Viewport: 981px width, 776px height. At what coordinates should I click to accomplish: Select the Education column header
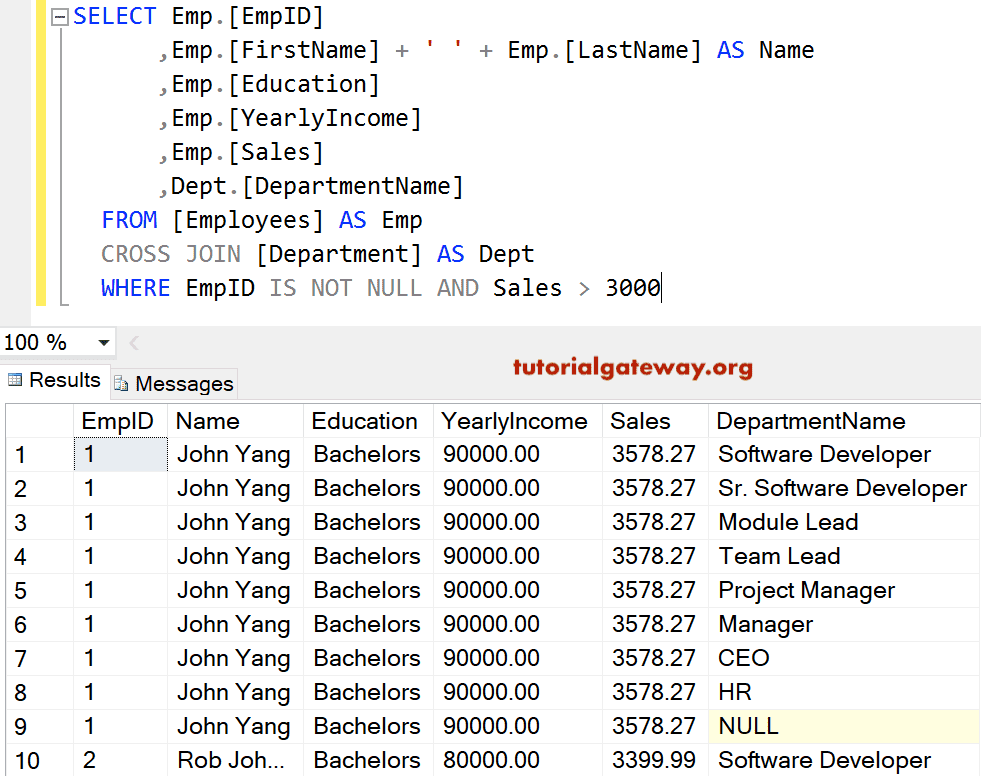tap(367, 421)
